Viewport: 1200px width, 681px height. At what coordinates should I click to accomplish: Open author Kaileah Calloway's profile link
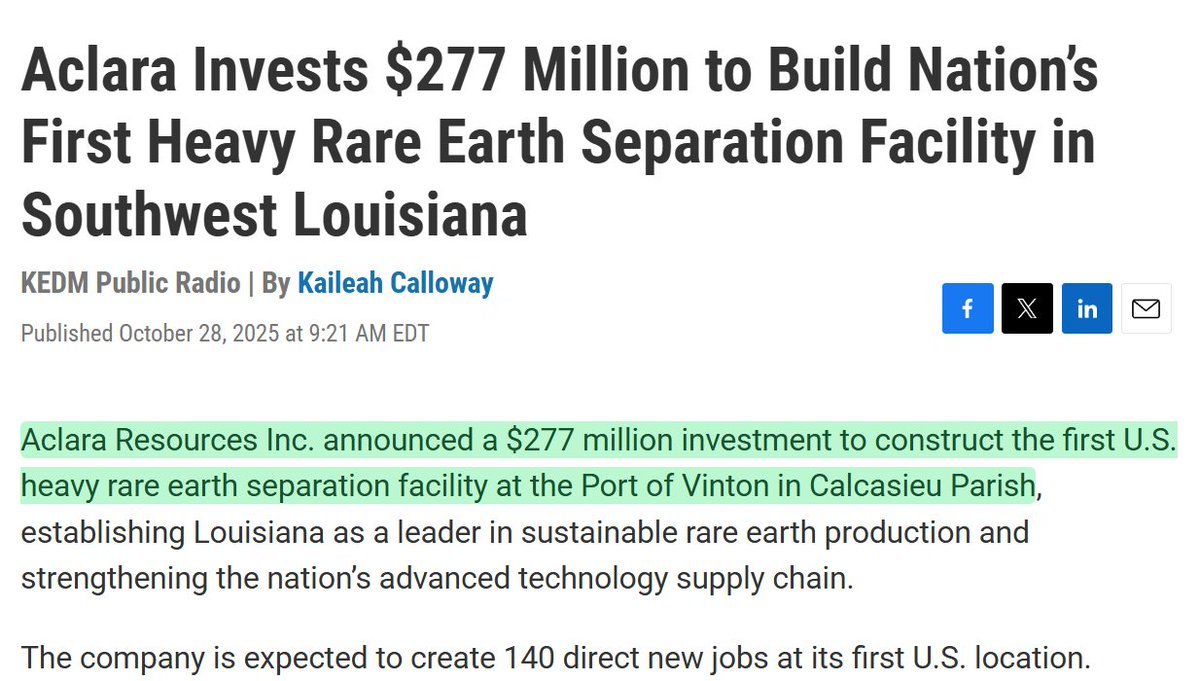(x=395, y=283)
